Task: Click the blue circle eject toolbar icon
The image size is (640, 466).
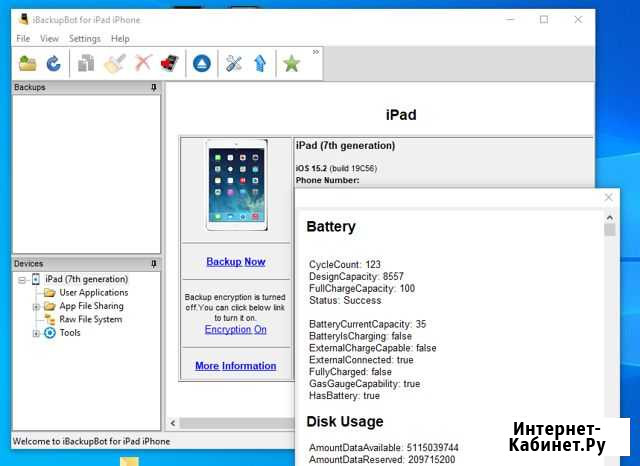Action: (x=202, y=64)
